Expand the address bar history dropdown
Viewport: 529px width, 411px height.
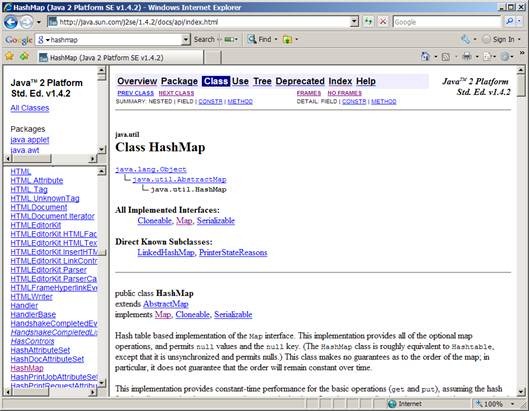[354, 22]
